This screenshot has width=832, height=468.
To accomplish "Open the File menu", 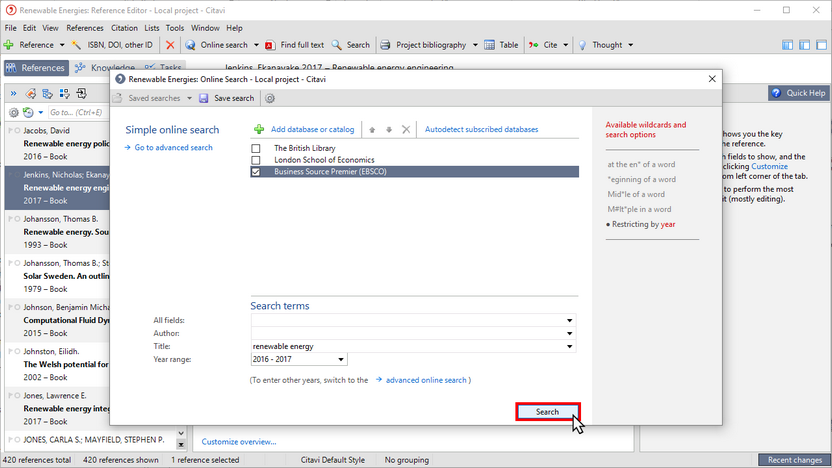I will click(x=11, y=28).
